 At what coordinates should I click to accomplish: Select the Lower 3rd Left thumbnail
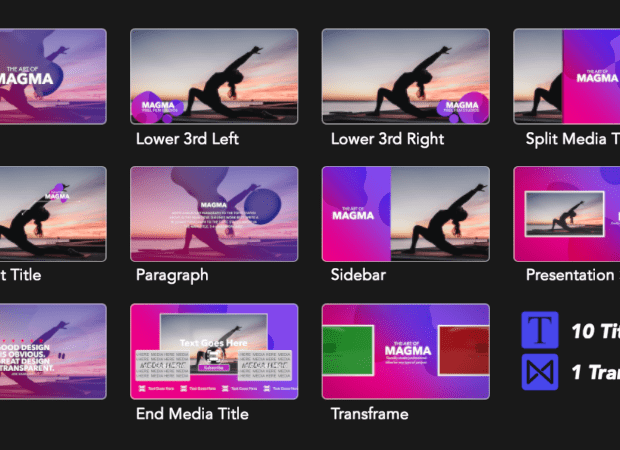[214, 76]
